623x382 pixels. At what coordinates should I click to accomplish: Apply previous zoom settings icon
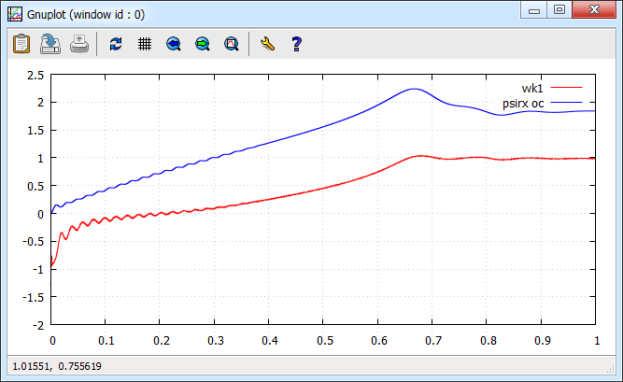click(174, 44)
